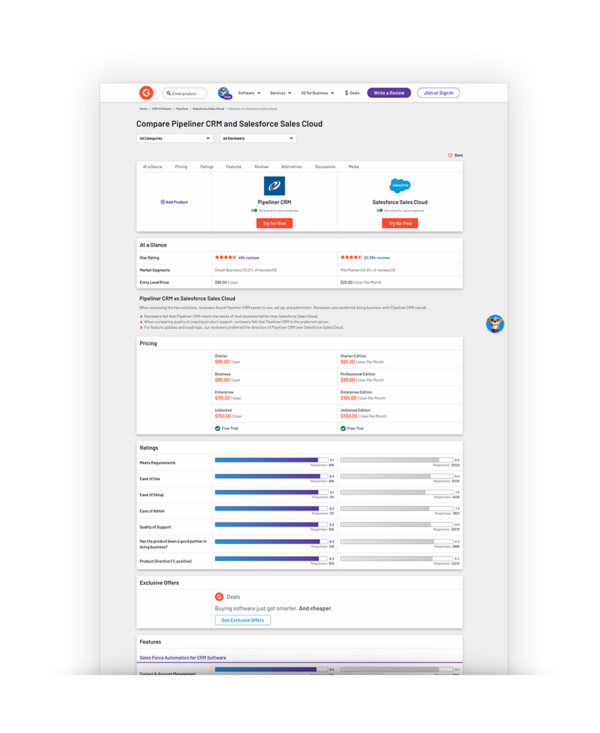This screenshot has width=600, height=733.
Task: Click the Pipeliner CRM logo
Action: point(275,186)
